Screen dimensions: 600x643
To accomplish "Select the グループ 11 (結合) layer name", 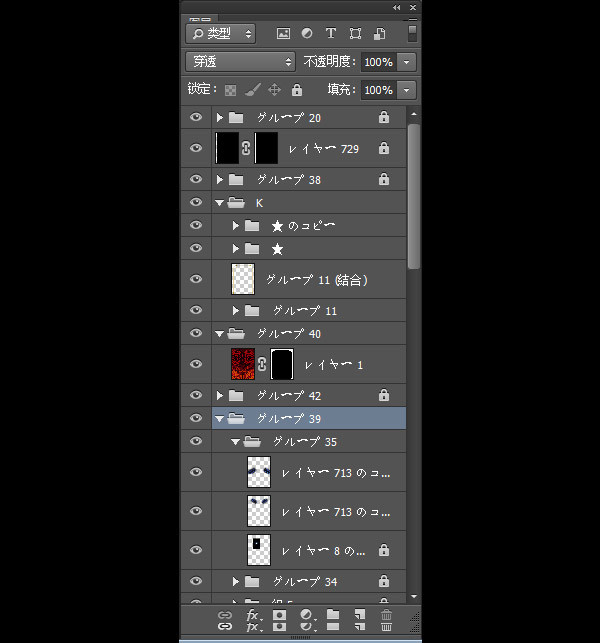I will (317, 280).
